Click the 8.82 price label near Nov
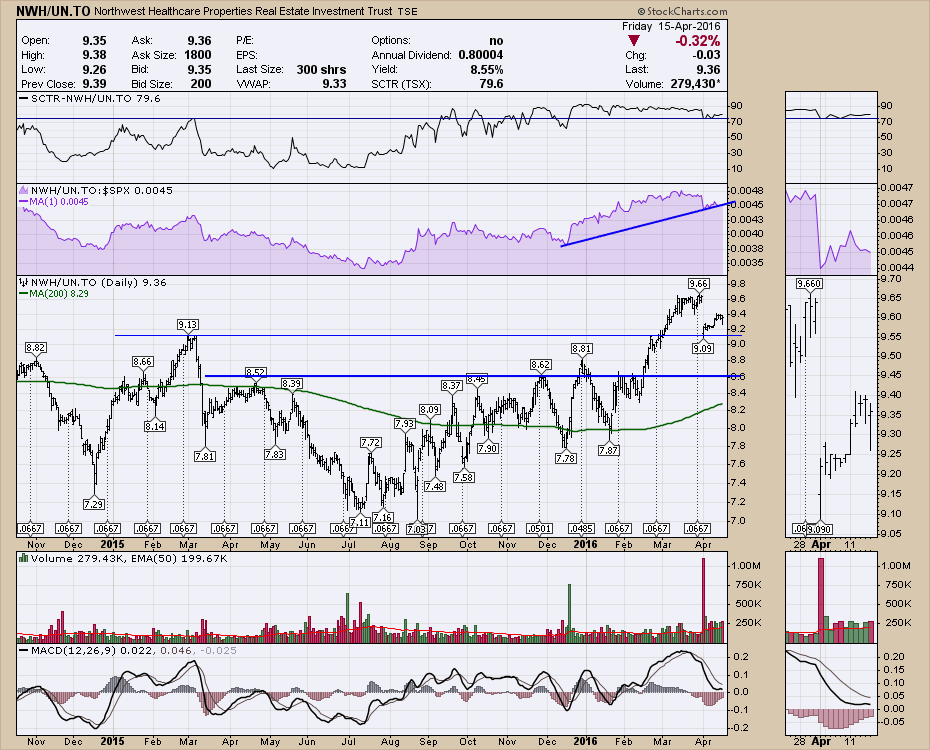The image size is (930, 750). click(x=36, y=347)
